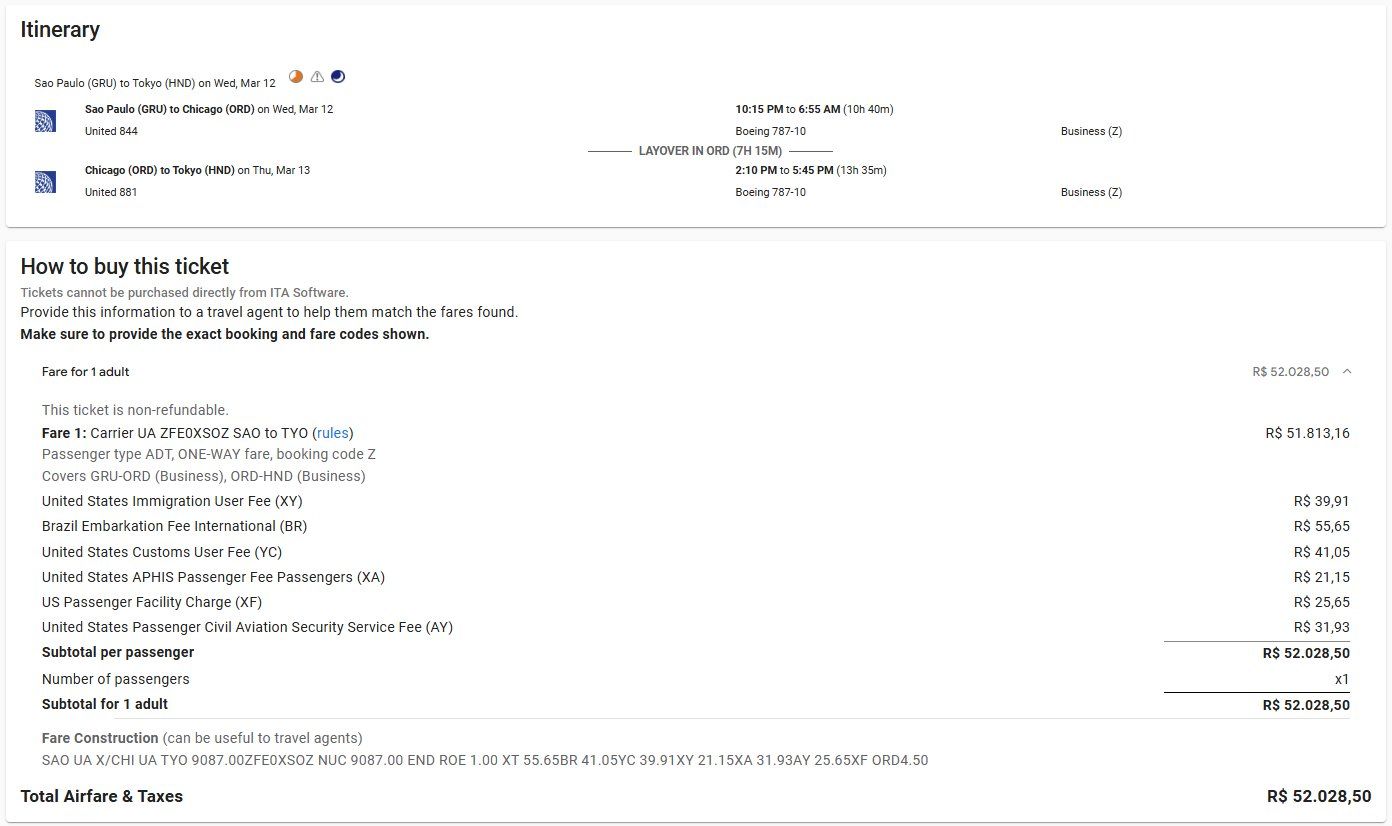1392x826 pixels.
Task: Open the fare rules link
Action: (334, 433)
